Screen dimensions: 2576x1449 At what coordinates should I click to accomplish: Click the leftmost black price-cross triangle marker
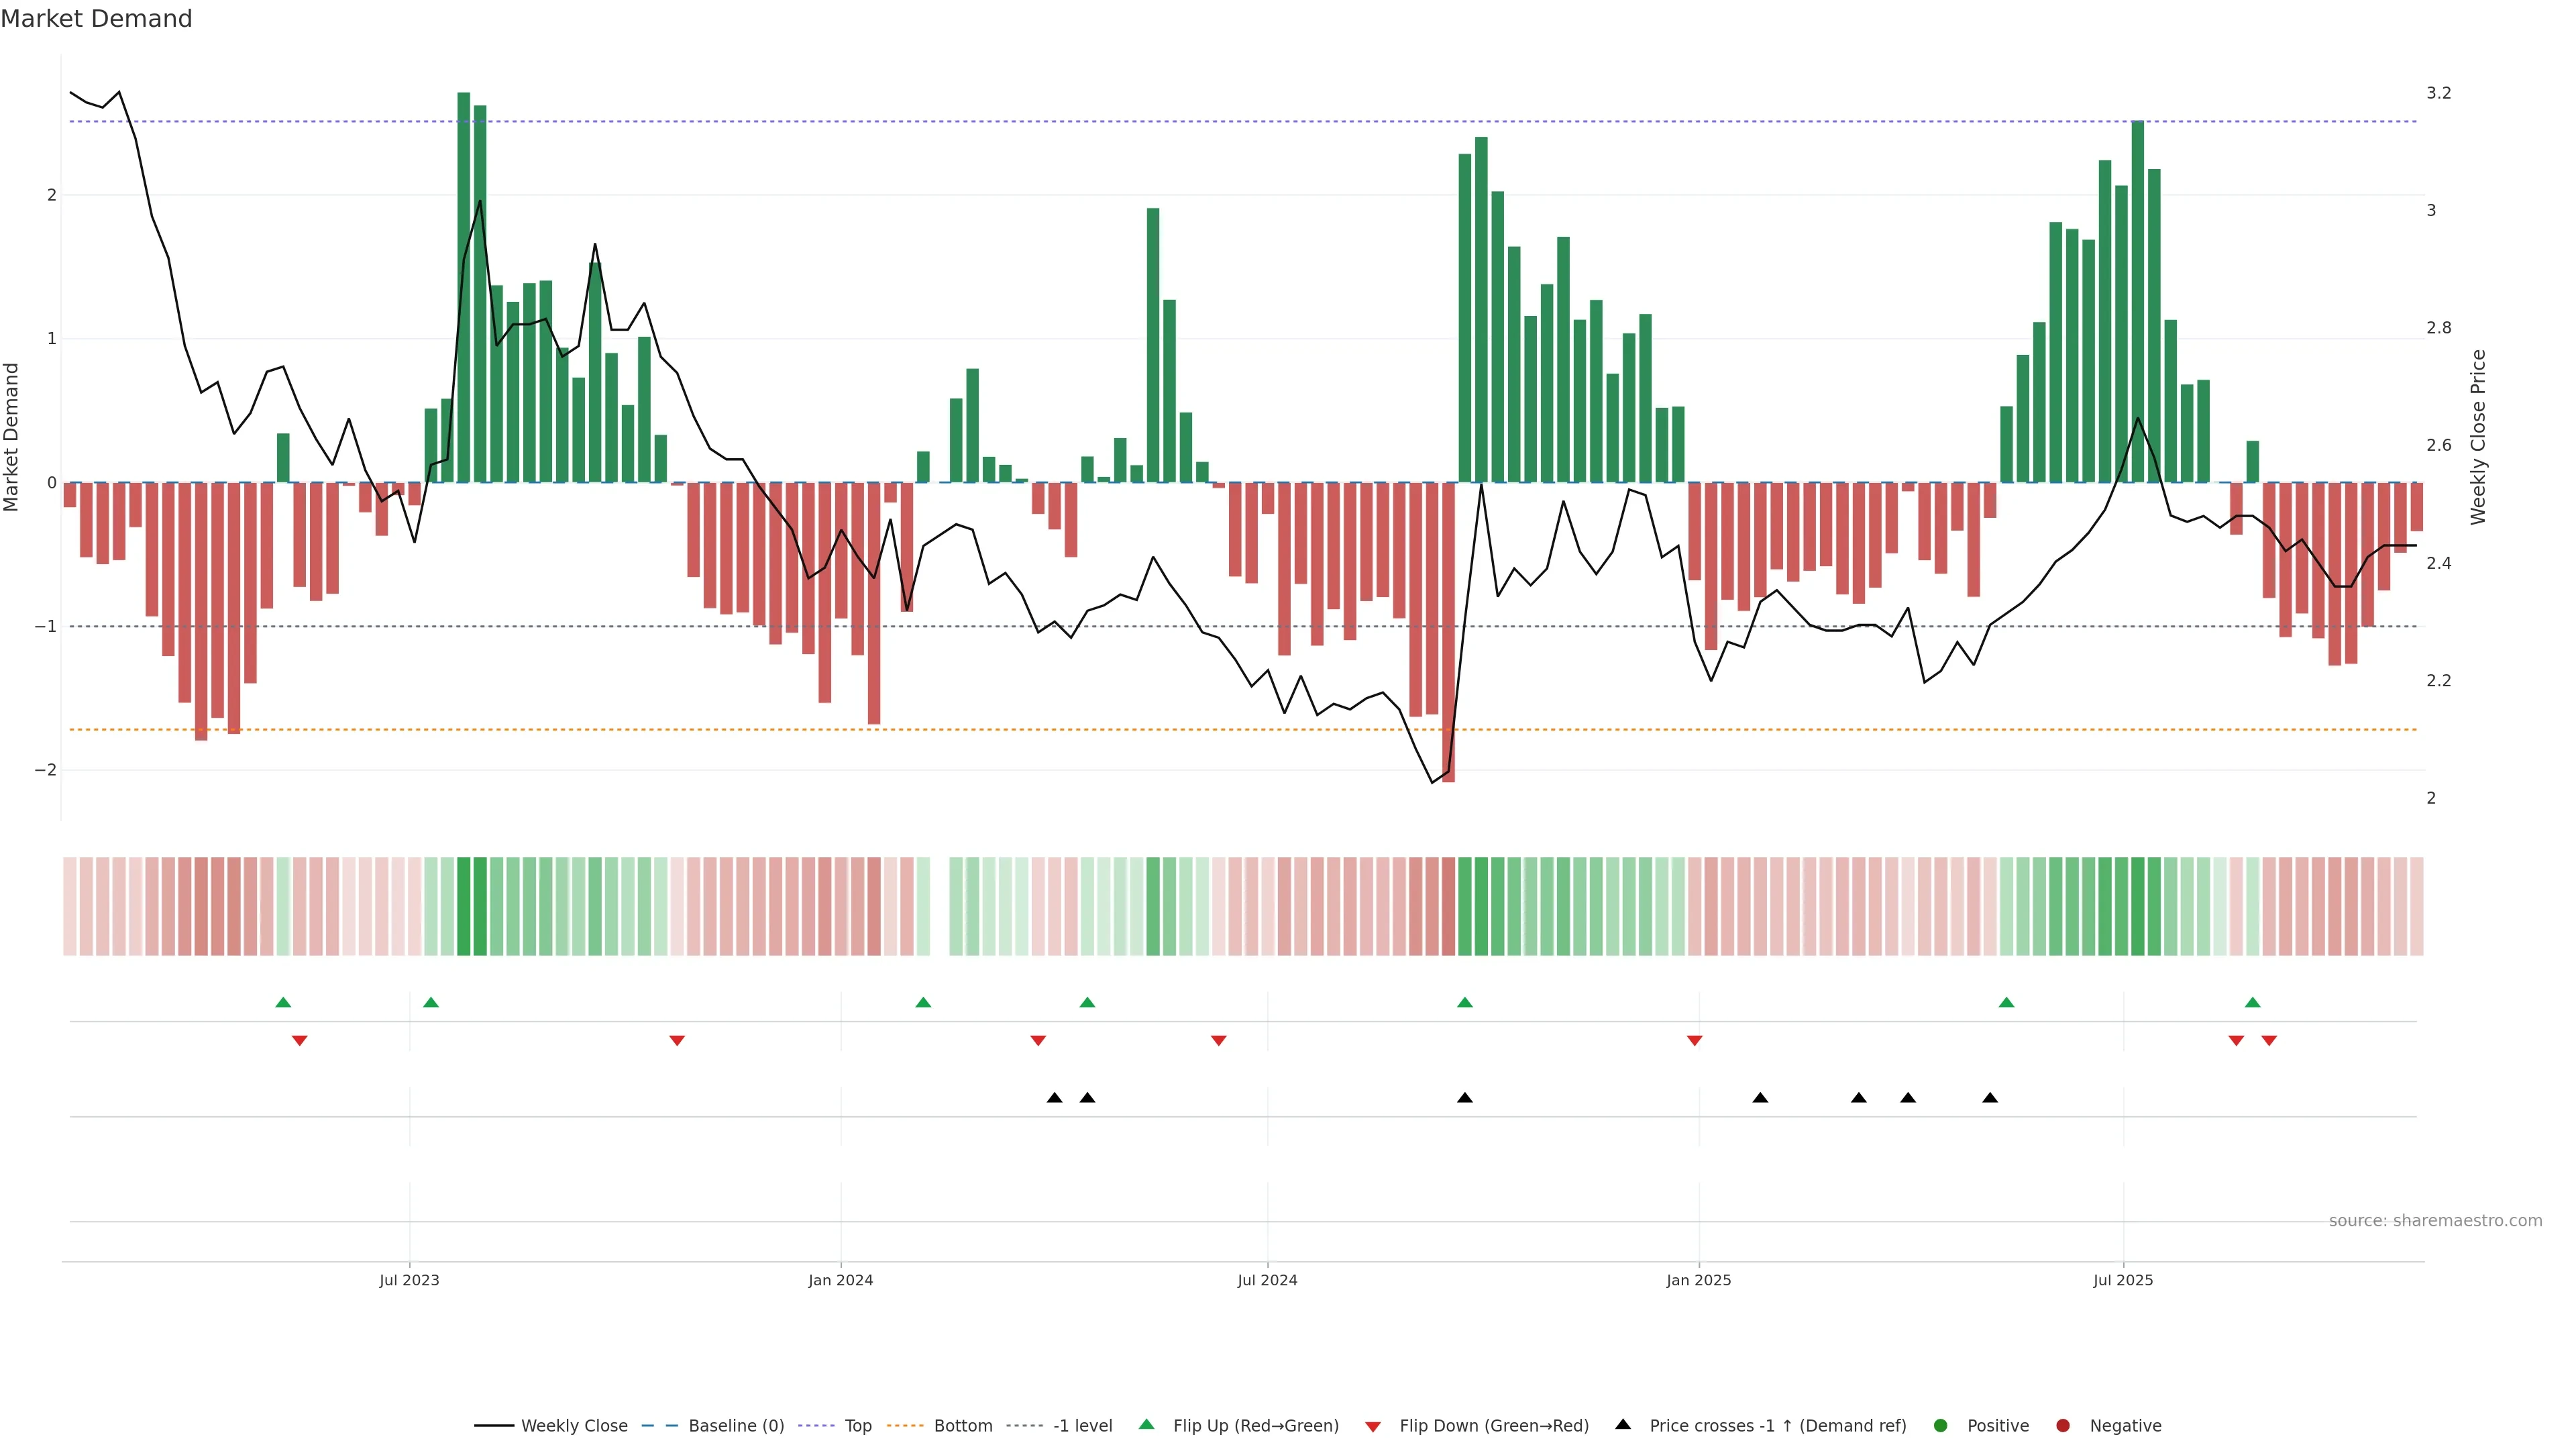(x=1054, y=1098)
